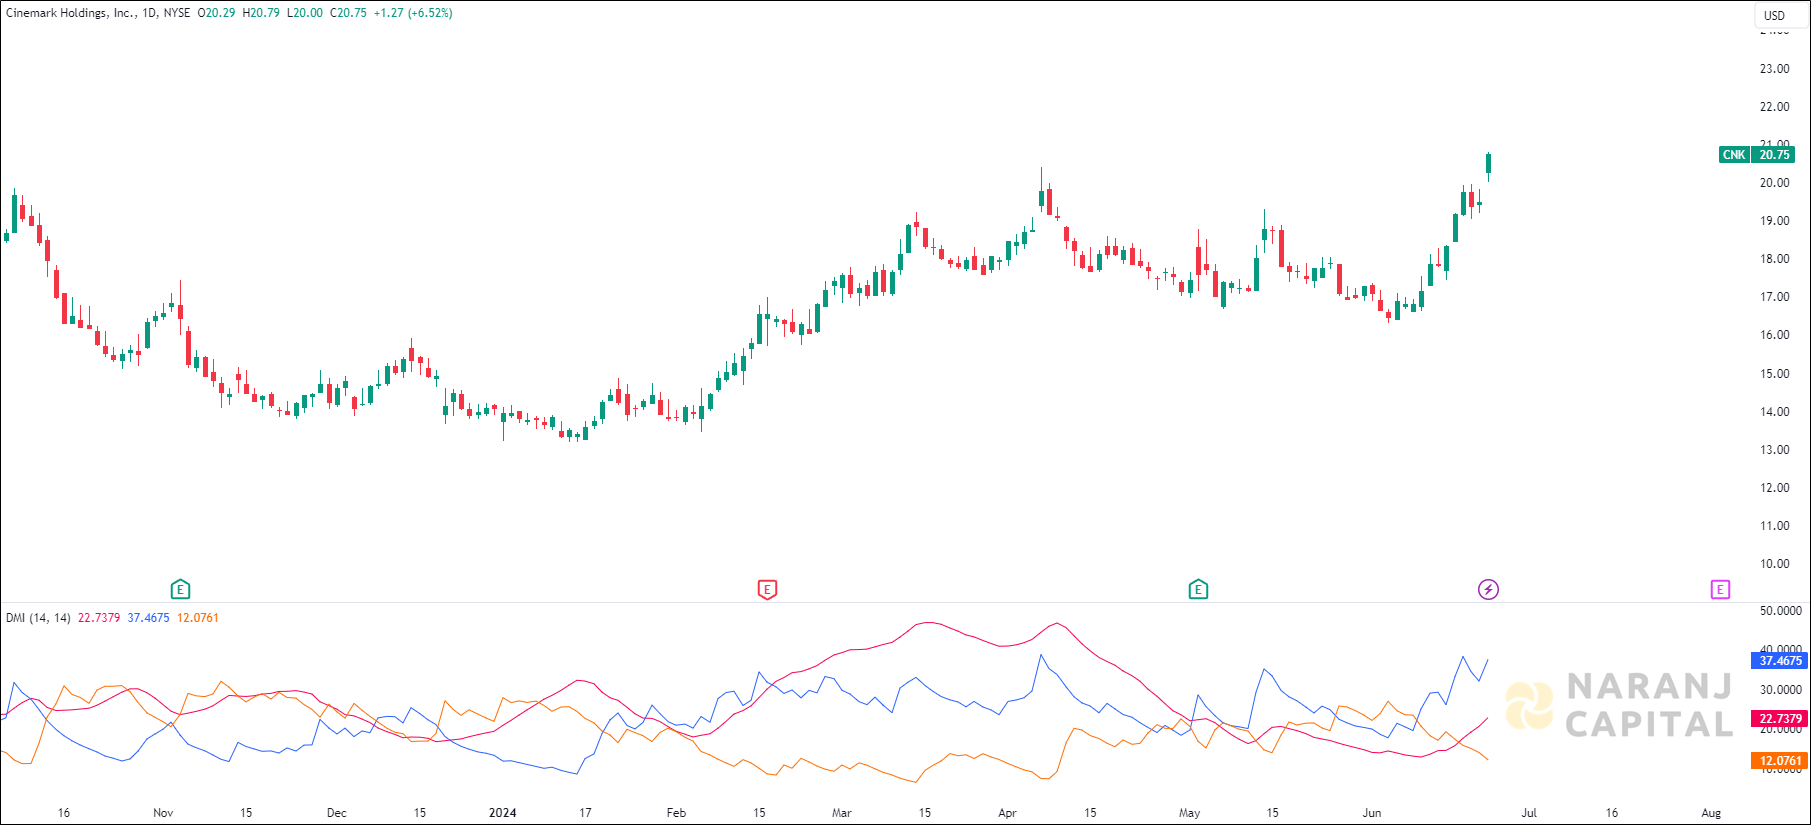Click the 22.00 price axis label
1811x825 pixels.
[1775, 107]
